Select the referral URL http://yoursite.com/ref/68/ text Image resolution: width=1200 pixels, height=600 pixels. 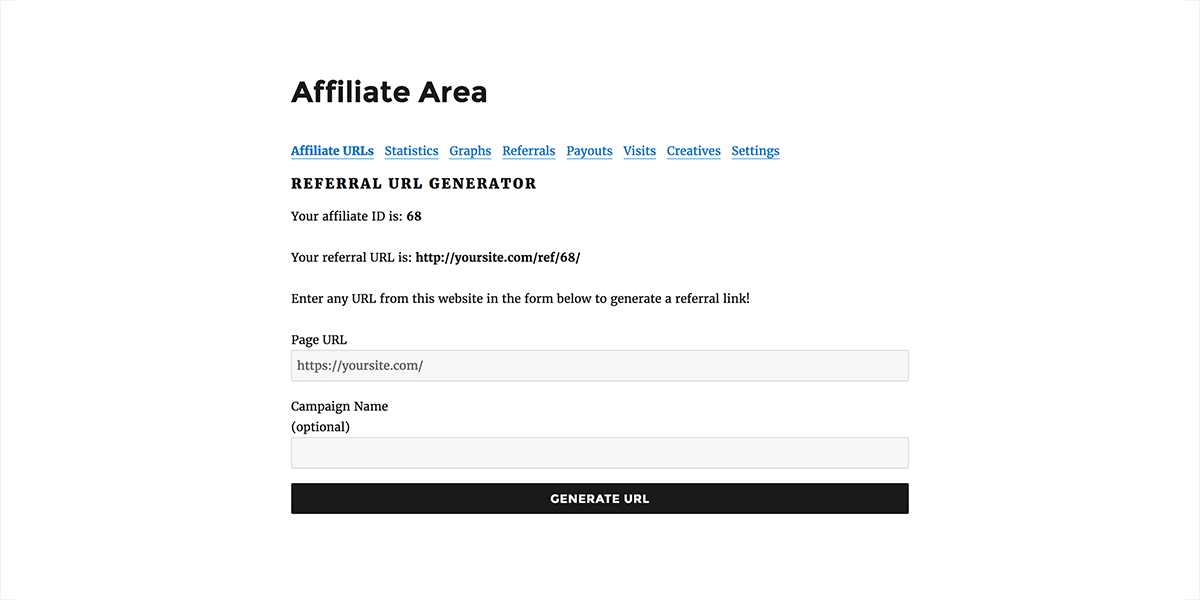[x=498, y=257]
